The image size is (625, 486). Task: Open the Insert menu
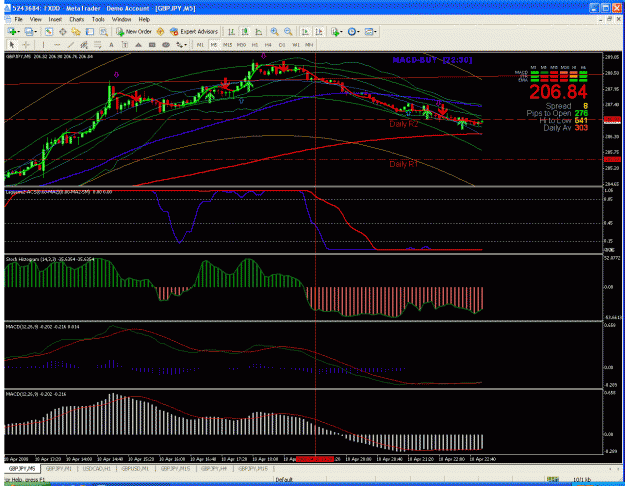click(x=55, y=19)
